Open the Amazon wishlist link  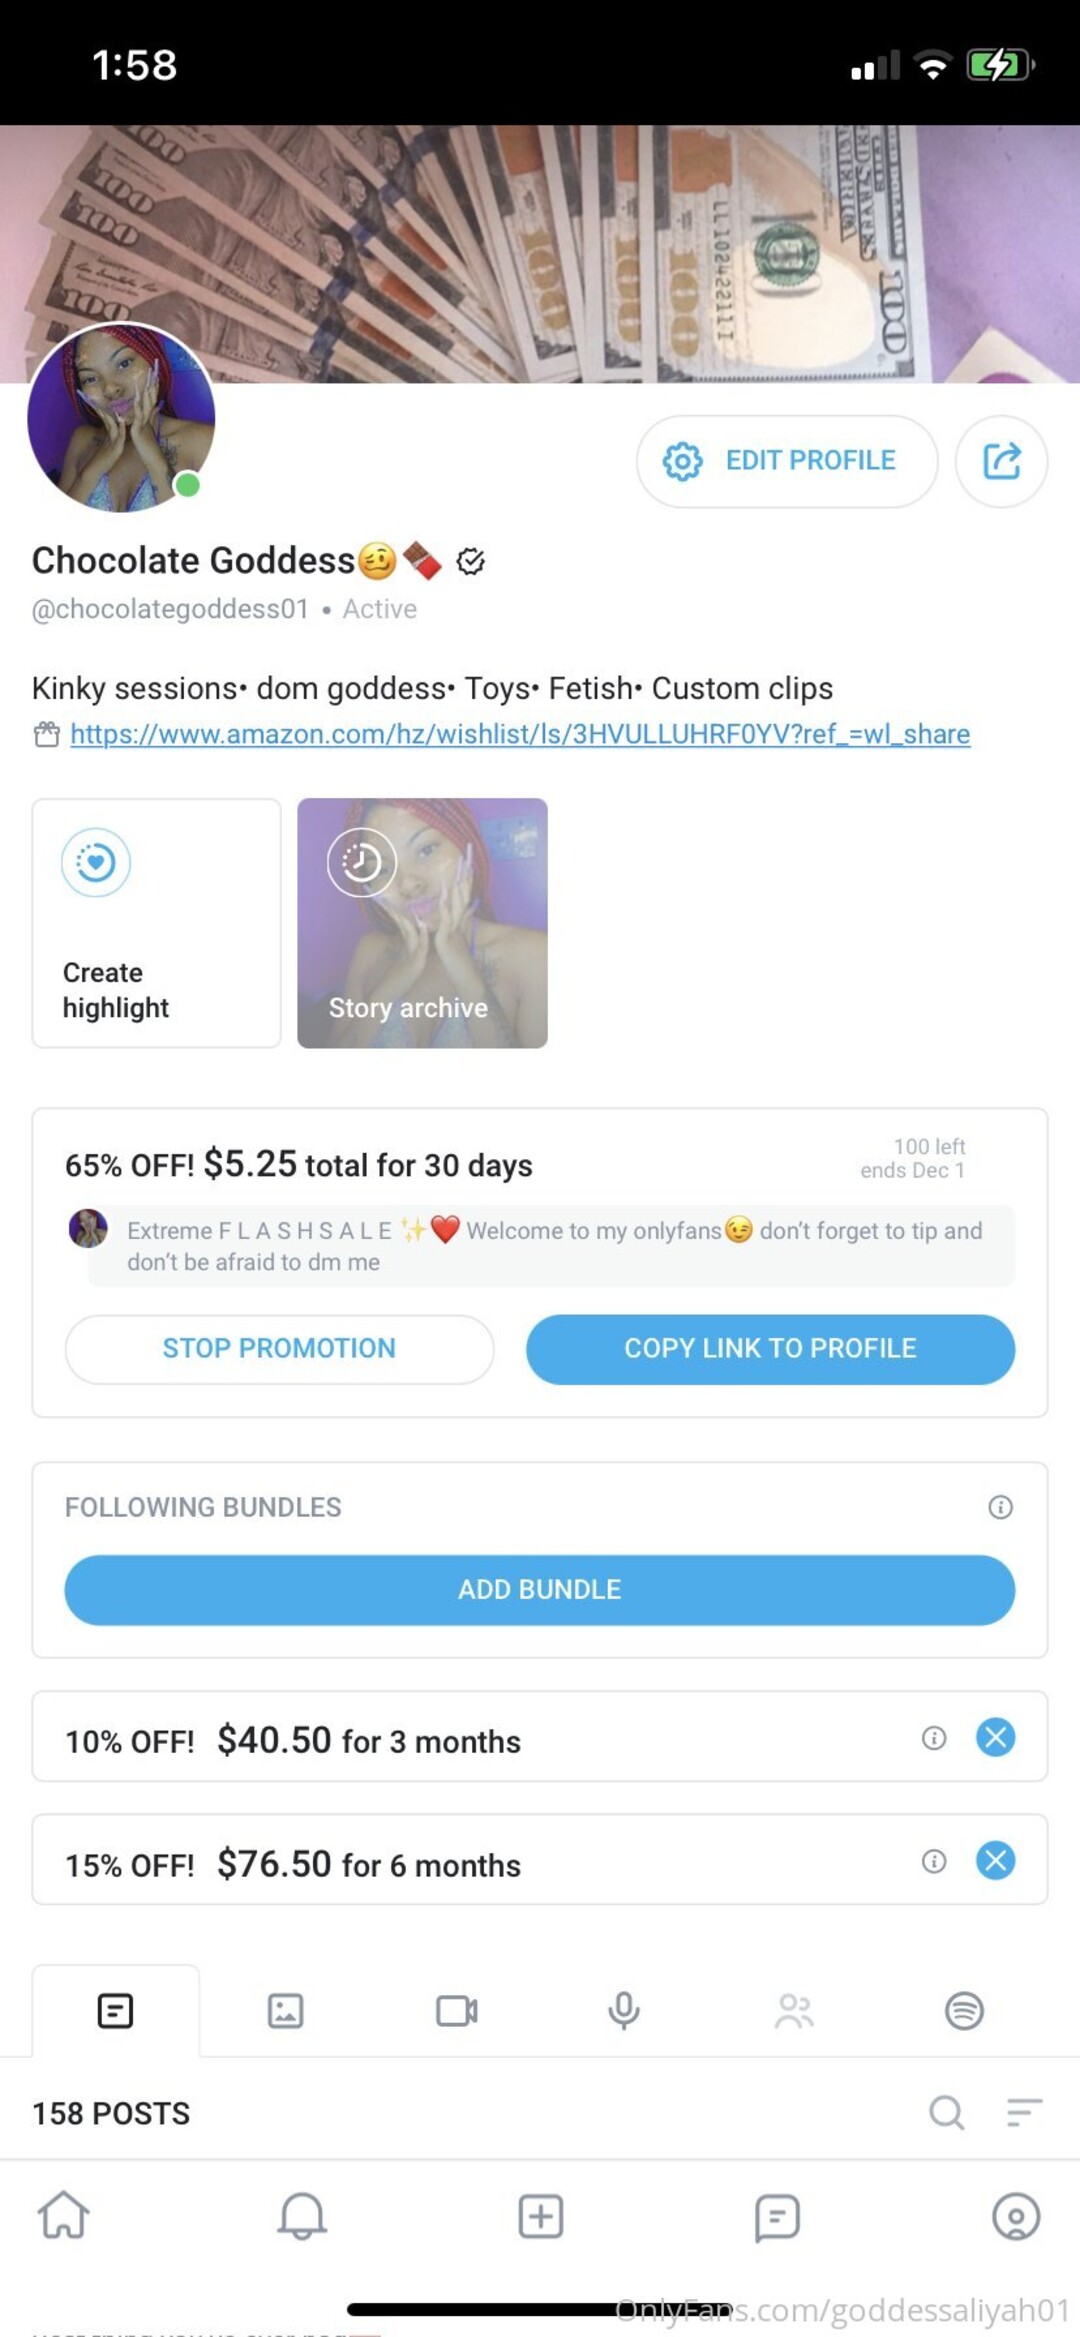[x=520, y=734]
